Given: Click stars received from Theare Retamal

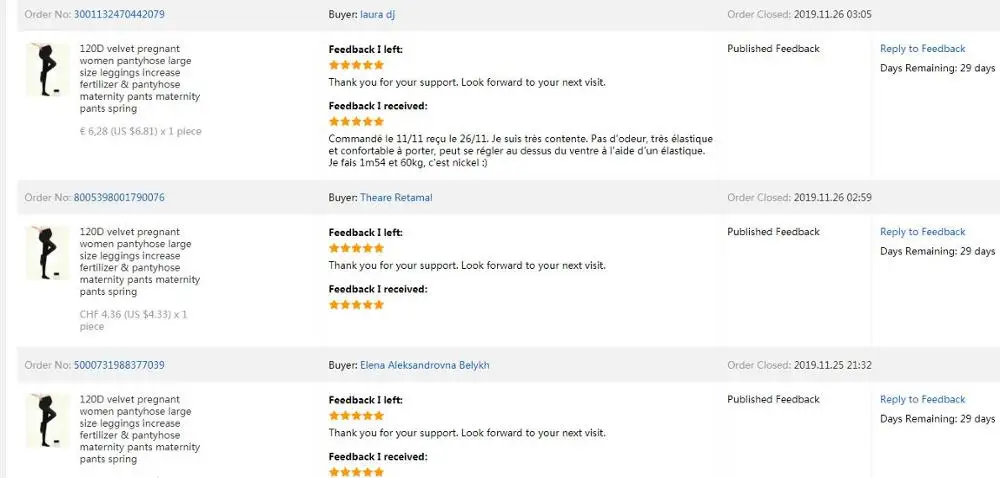Looking at the screenshot, I should click(x=356, y=305).
